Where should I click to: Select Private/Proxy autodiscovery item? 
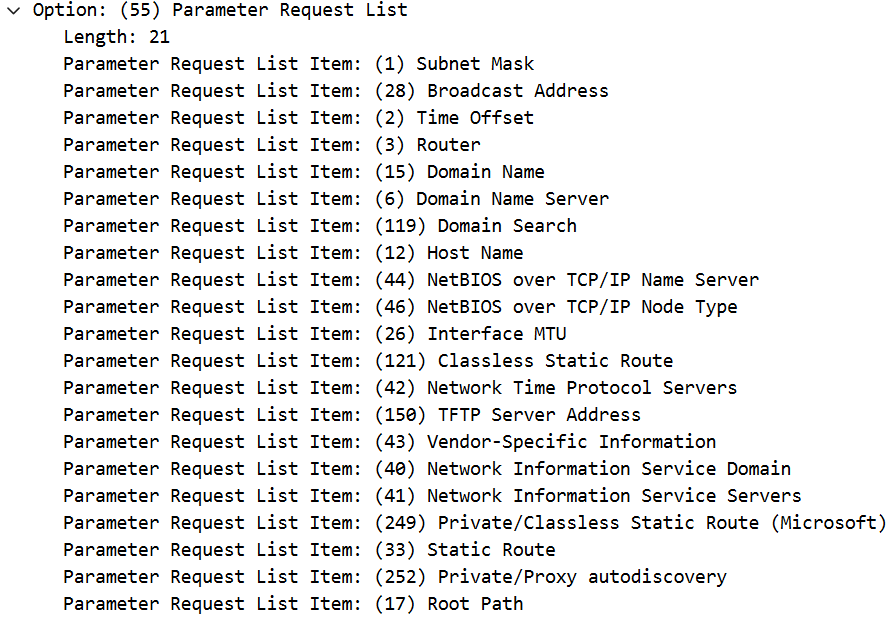pos(394,577)
